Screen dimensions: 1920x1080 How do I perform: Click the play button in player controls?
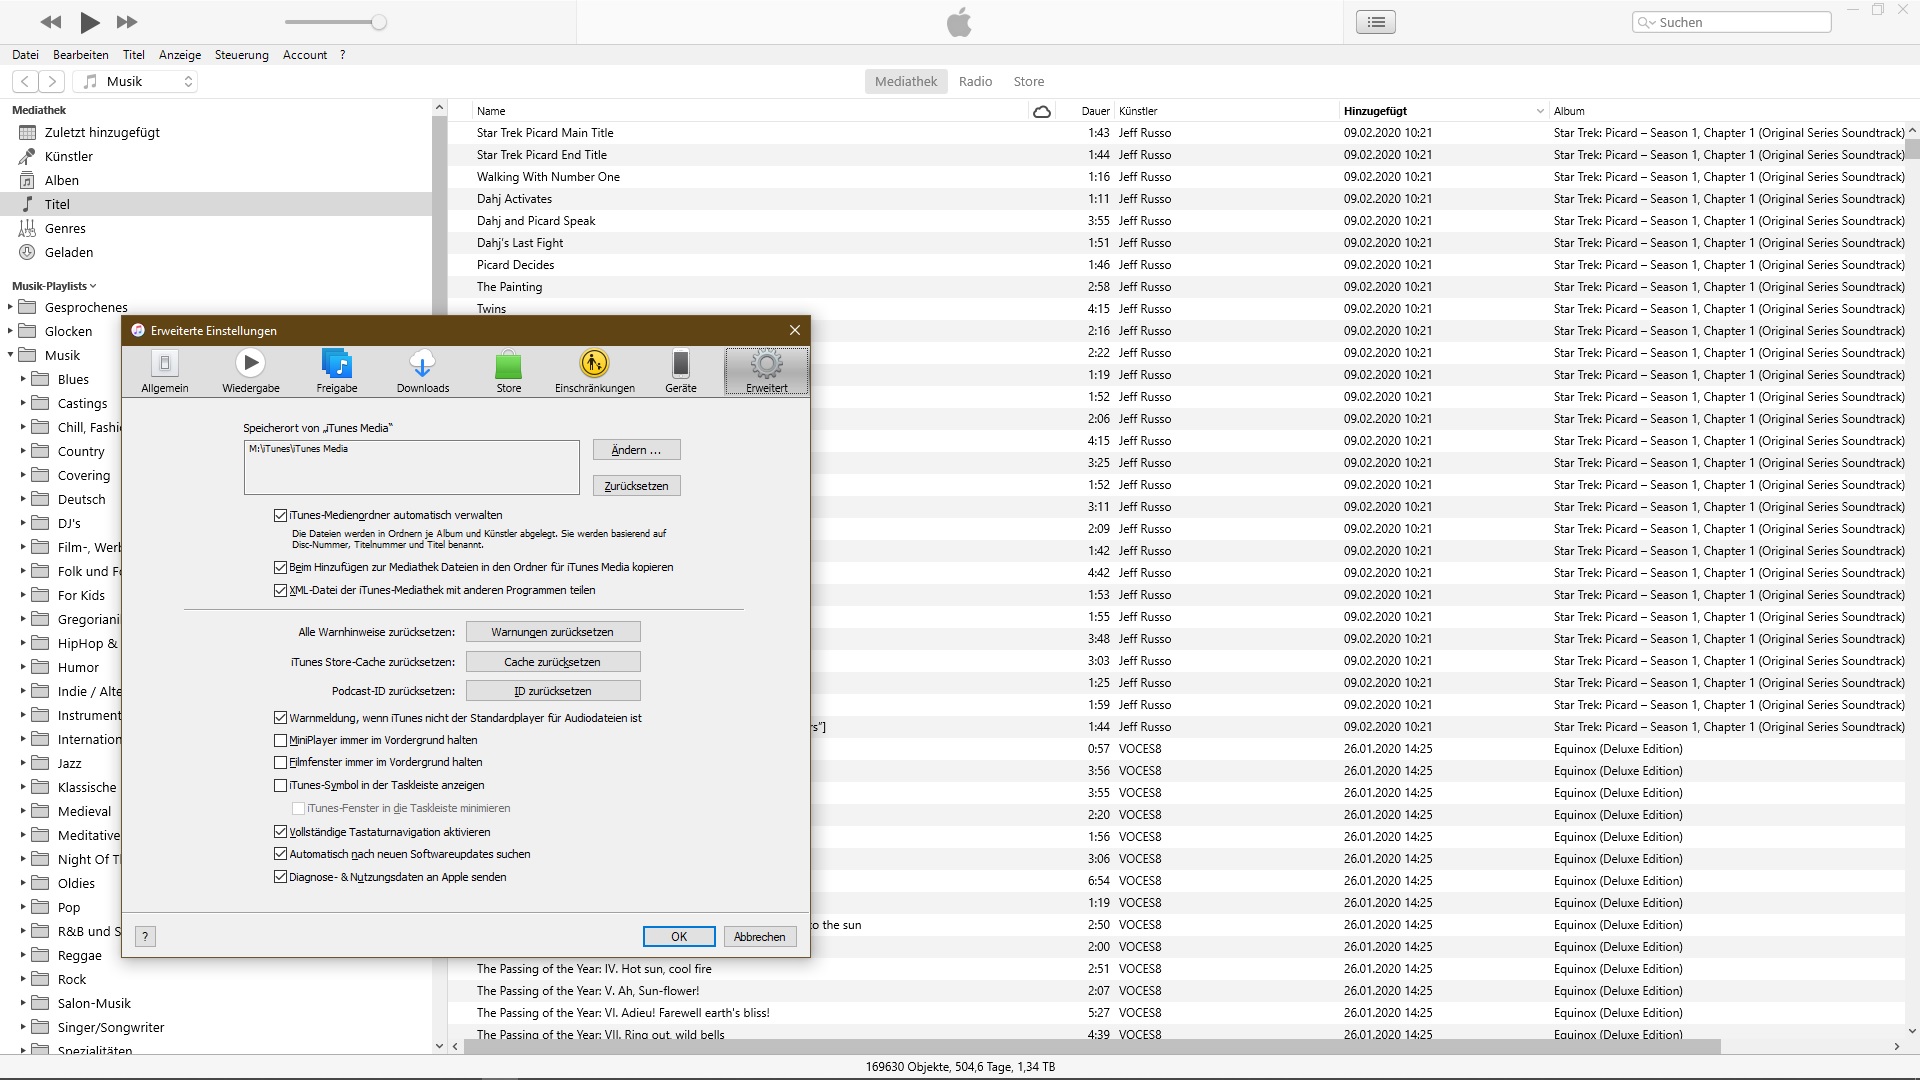89,22
